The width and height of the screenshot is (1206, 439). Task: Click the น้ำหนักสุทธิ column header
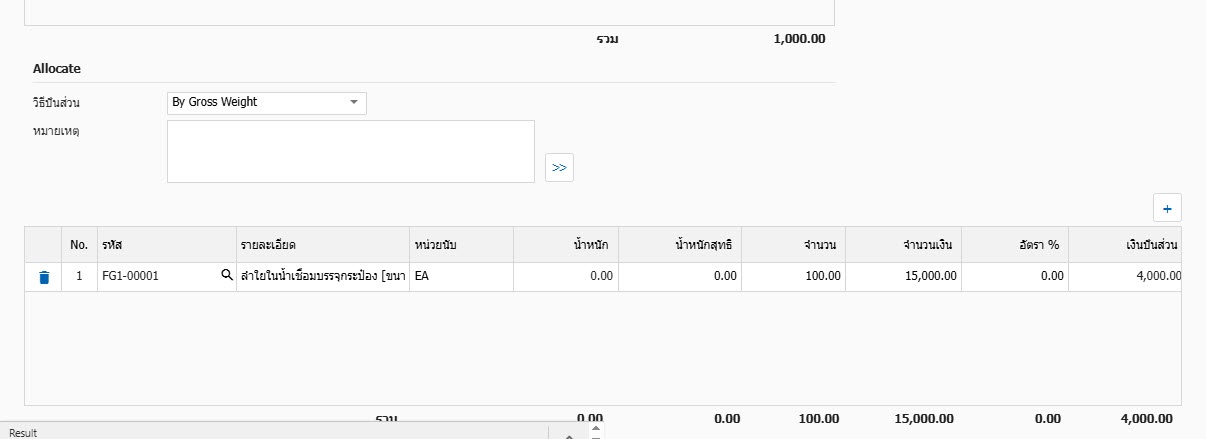click(680, 244)
